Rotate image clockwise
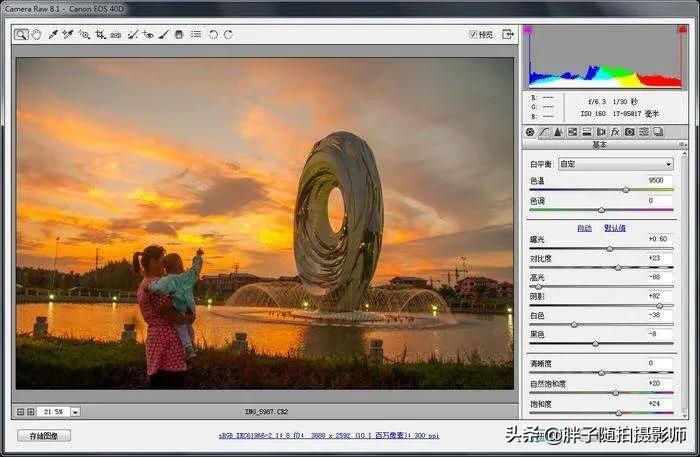This screenshot has width=700, height=457. pos(228,34)
